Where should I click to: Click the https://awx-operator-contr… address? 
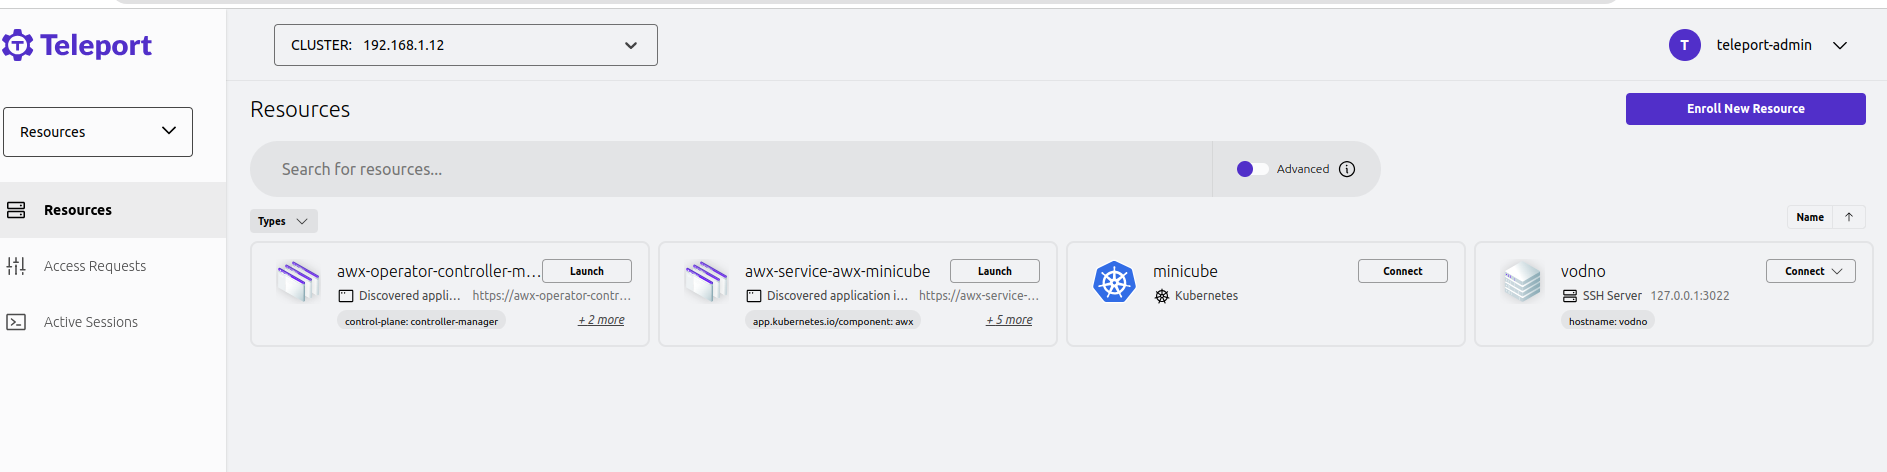(552, 296)
